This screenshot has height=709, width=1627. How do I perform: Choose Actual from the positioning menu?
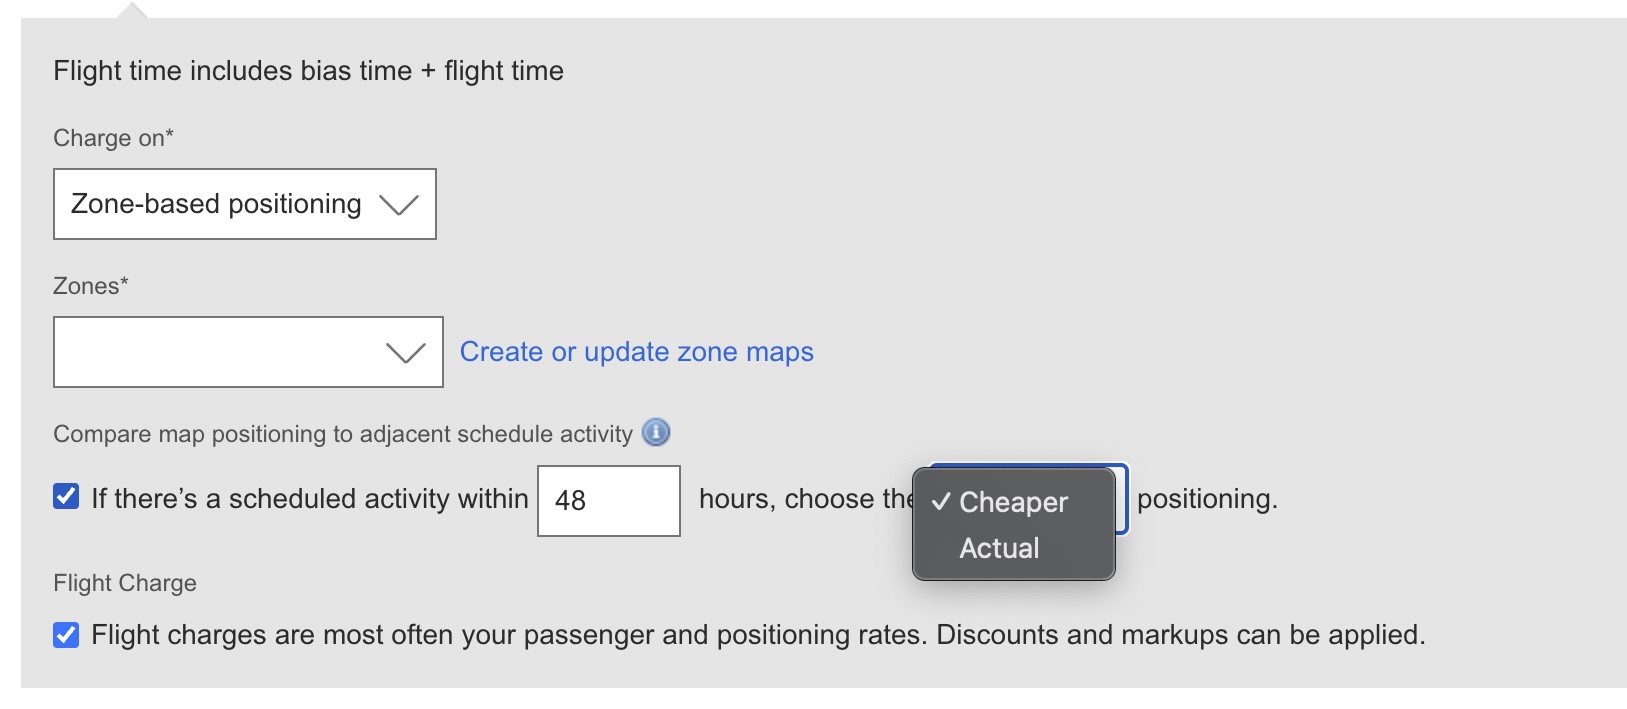(x=999, y=548)
